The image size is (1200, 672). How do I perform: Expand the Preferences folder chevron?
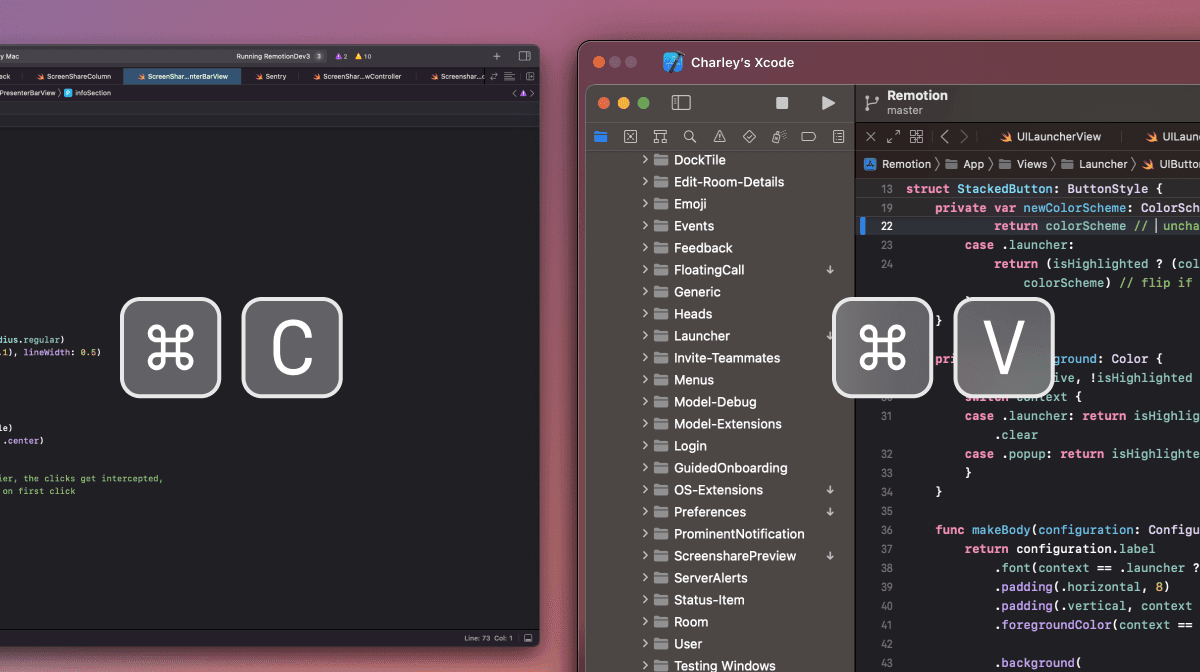pos(645,512)
